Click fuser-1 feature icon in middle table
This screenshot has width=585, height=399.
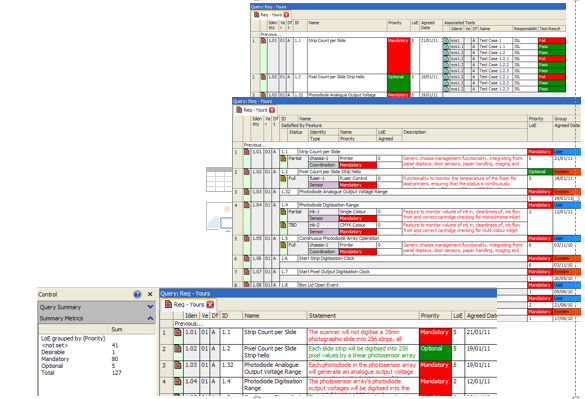(283, 179)
